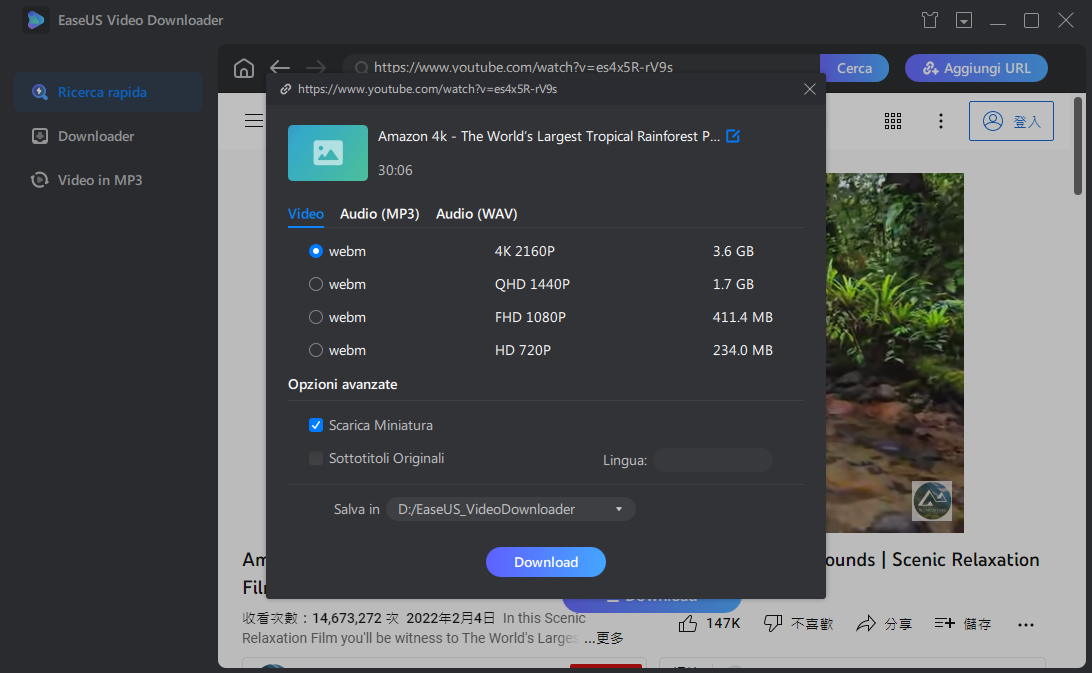Viewport: 1092px width, 673px height.
Task: Click the Aggiungi URL button
Action: (976, 68)
